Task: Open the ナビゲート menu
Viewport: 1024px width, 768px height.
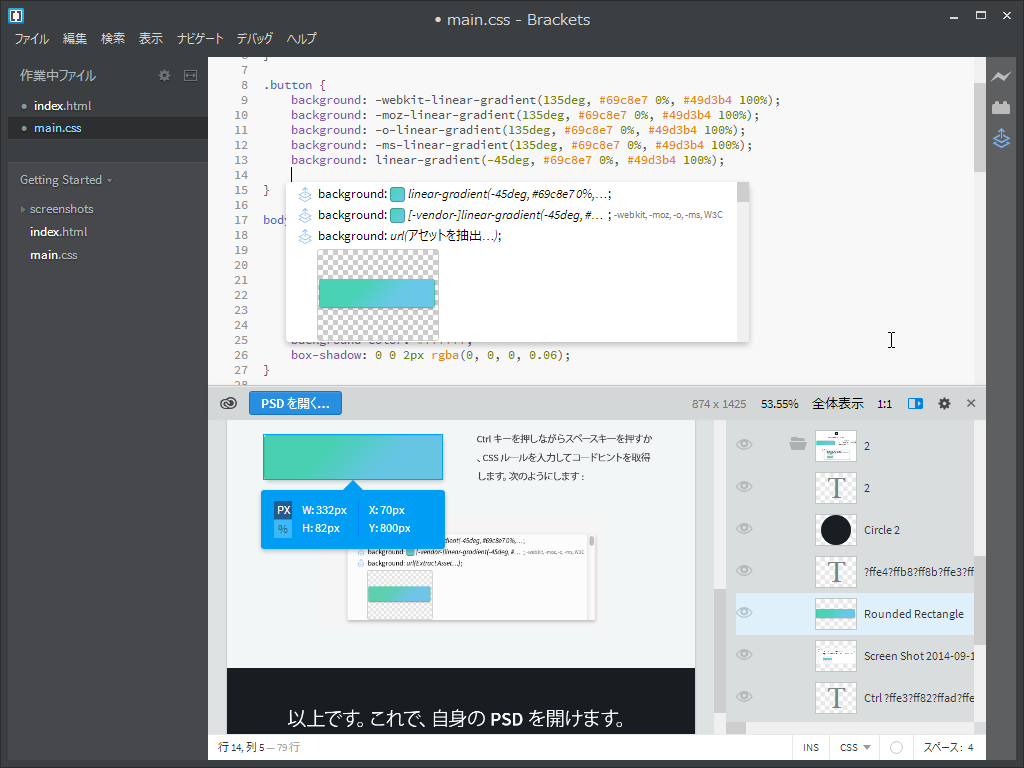Action: tap(199, 38)
